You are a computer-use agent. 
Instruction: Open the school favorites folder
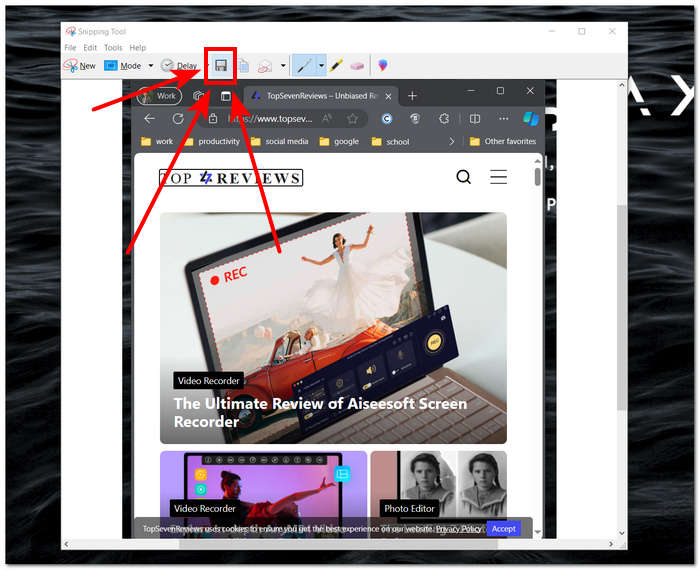pos(391,141)
